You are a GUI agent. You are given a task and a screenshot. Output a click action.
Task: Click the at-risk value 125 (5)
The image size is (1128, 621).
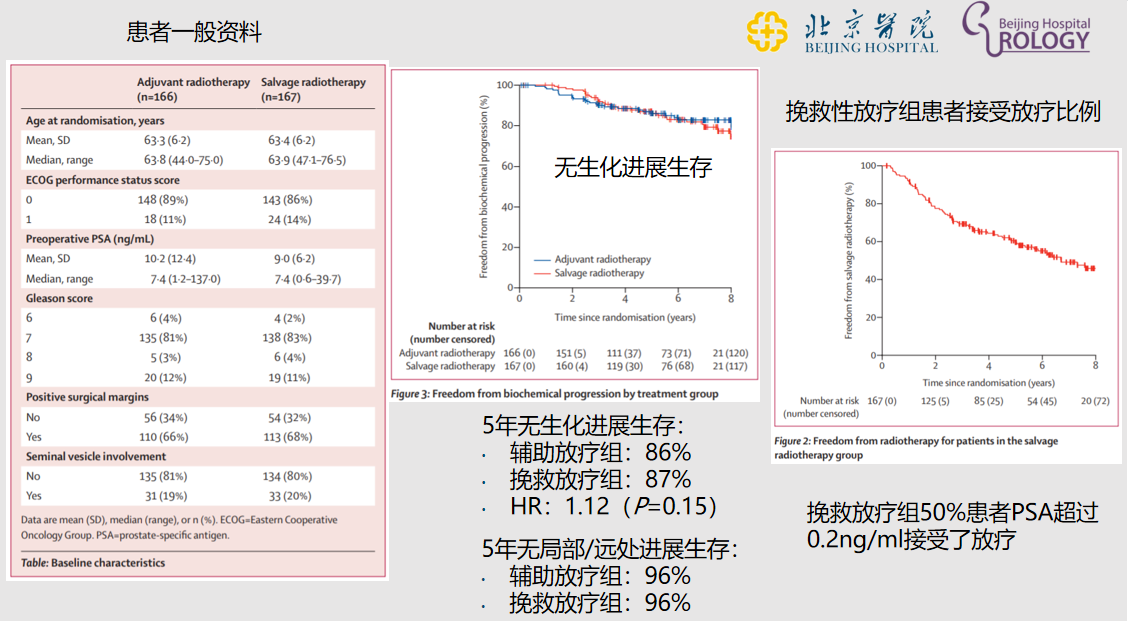[x=934, y=401]
